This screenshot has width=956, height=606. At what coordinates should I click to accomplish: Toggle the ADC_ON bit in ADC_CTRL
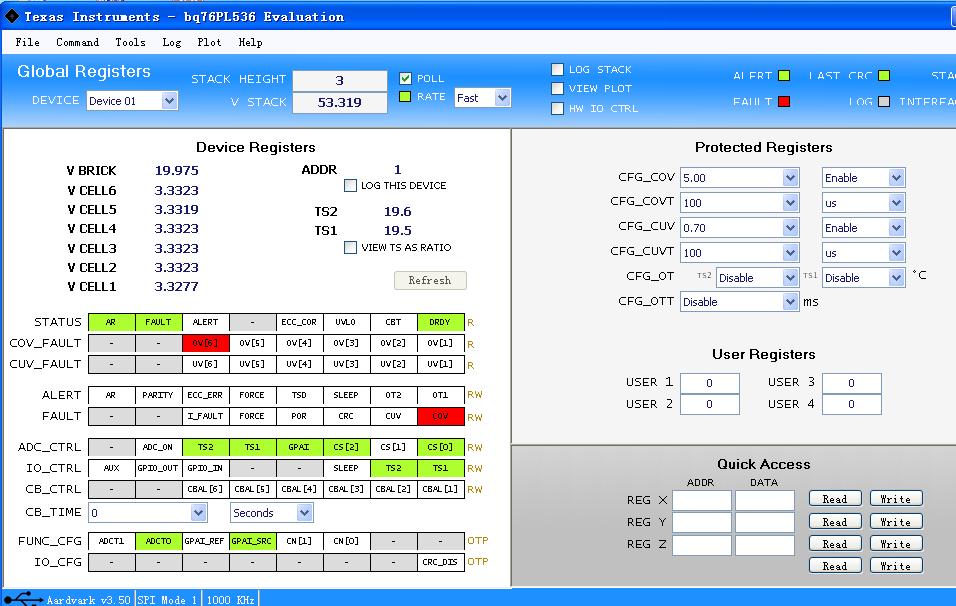pos(158,447)
